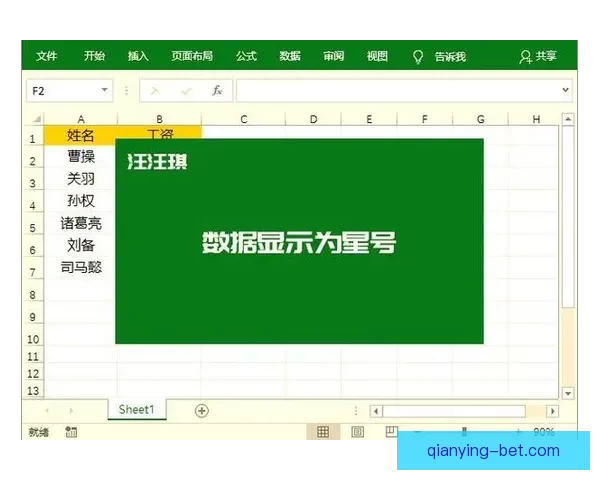
Task: Select column F header
Action: point(425,119)
